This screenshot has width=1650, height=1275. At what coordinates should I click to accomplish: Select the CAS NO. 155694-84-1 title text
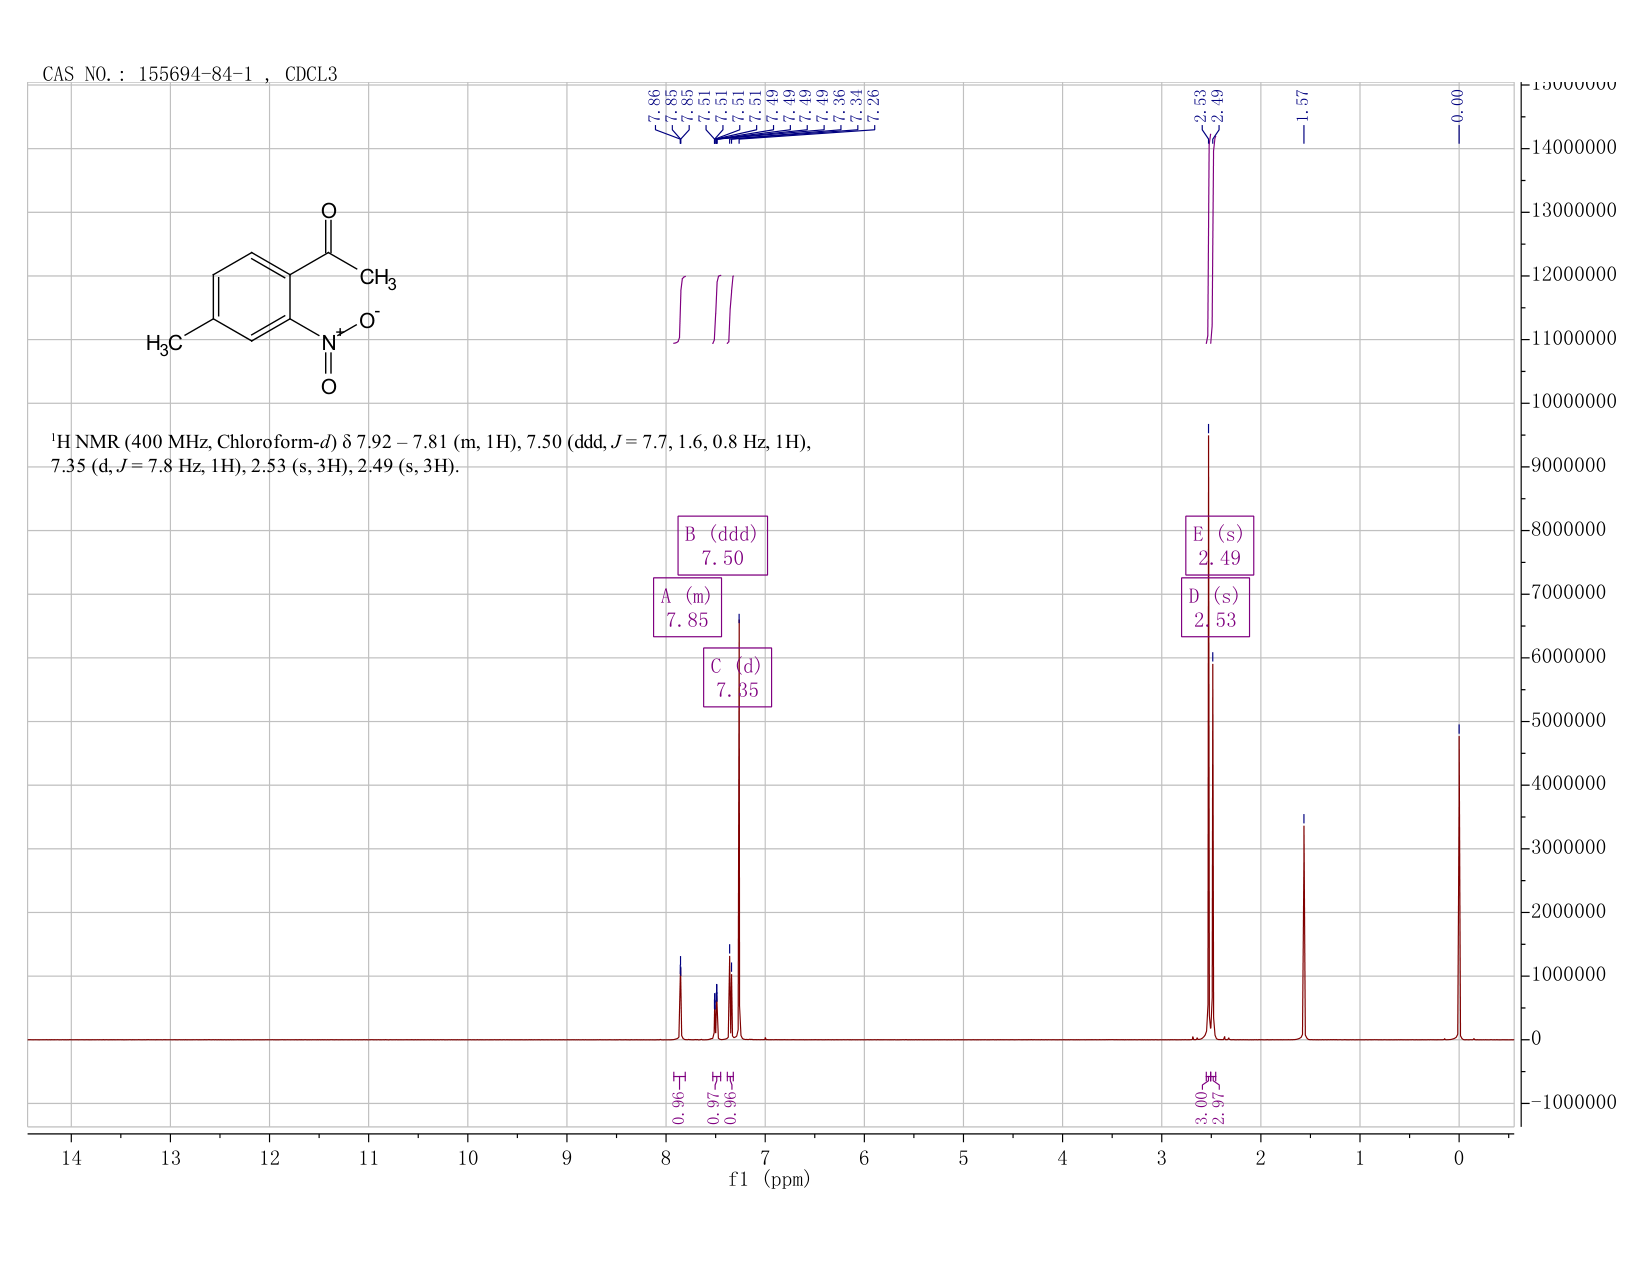coord(190,74)
